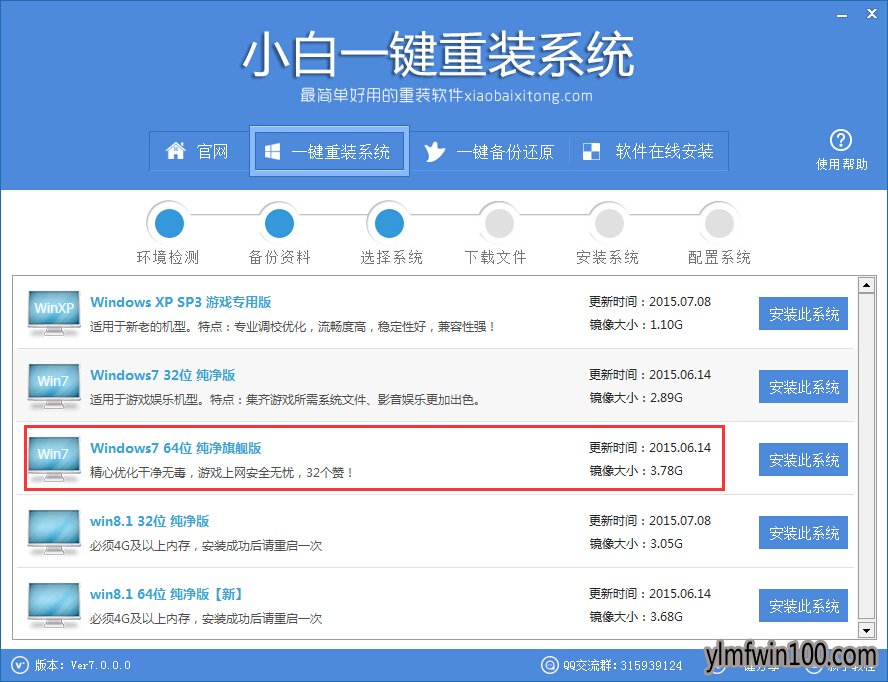888x682 pixels.
Task: Click the 环境检测 step circle
Action: tap(169, 223)
